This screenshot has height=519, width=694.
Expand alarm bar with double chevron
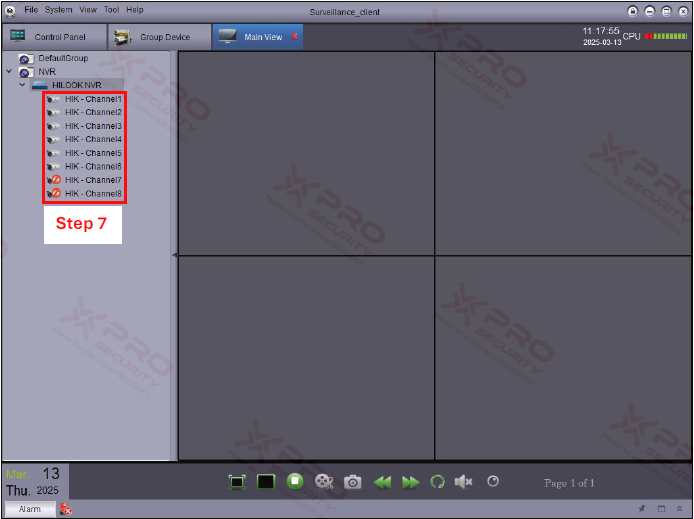click(x=680, y=509)
